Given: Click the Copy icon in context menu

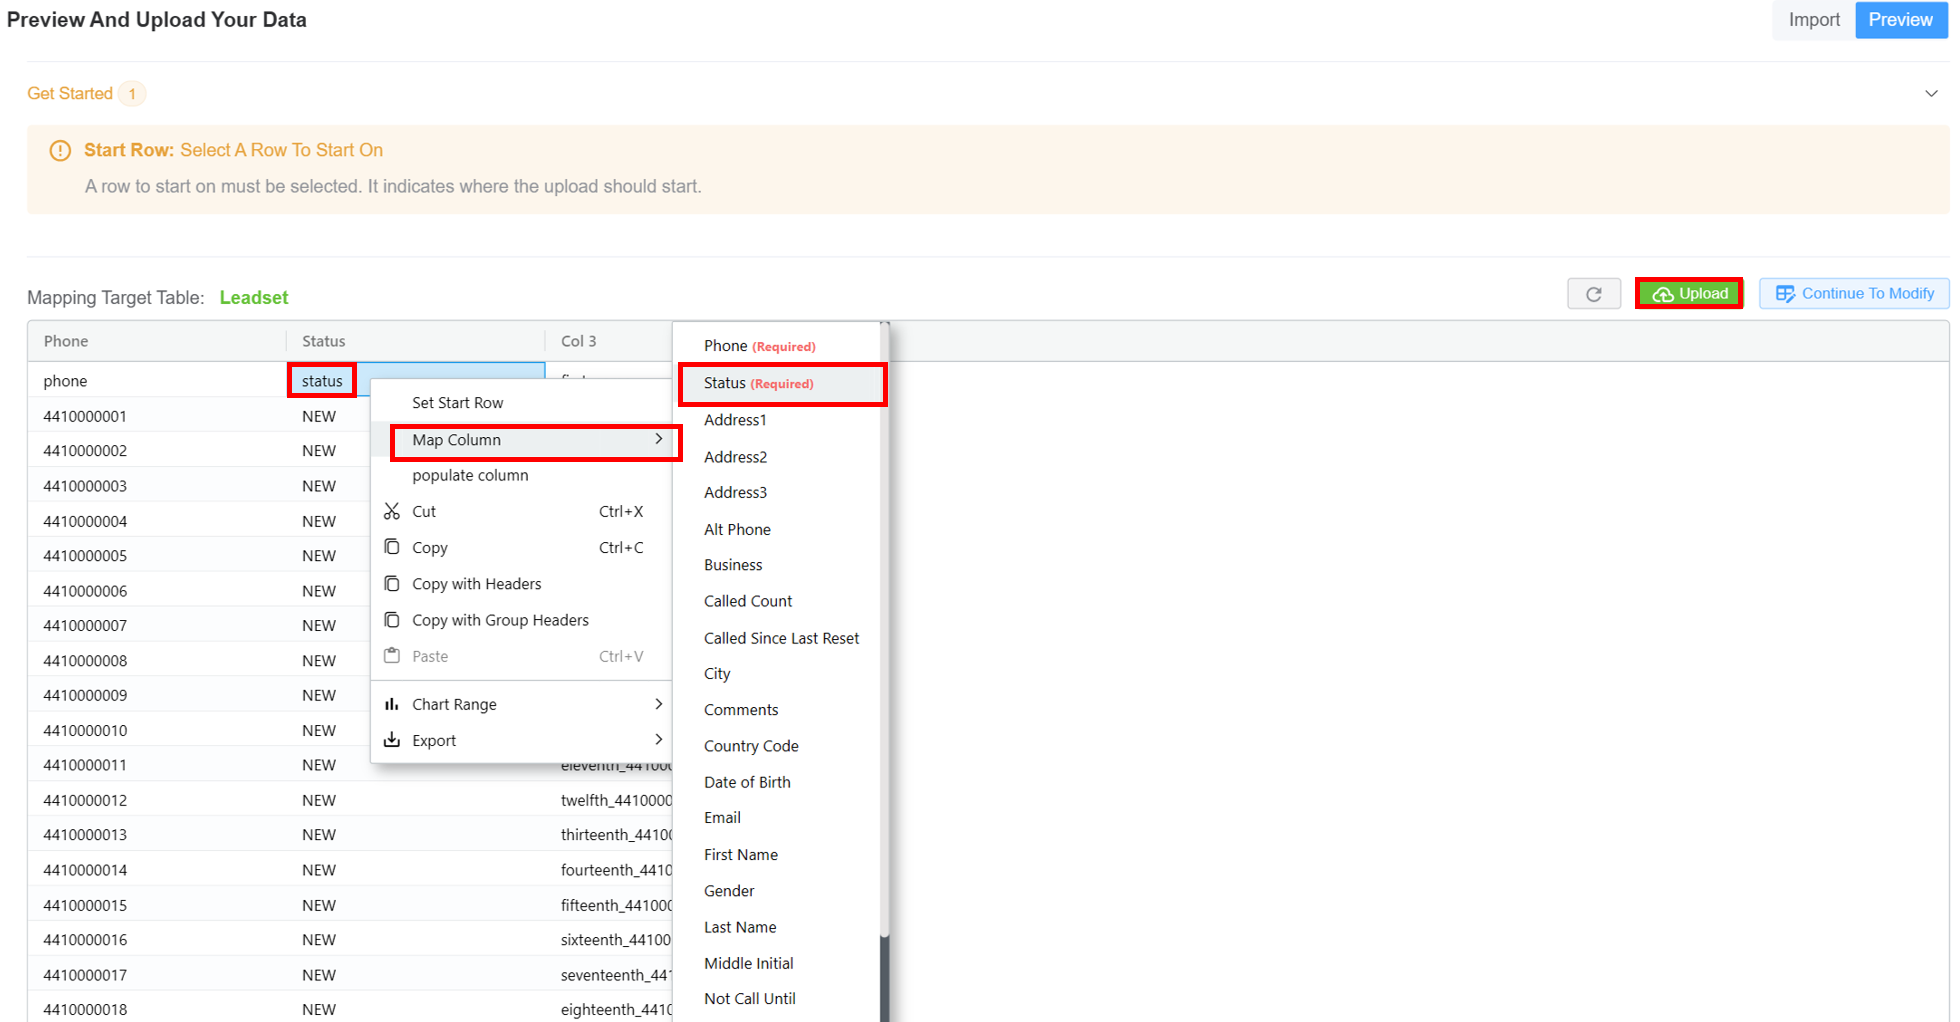Looking at the screenshot, I should pos(392,547).
